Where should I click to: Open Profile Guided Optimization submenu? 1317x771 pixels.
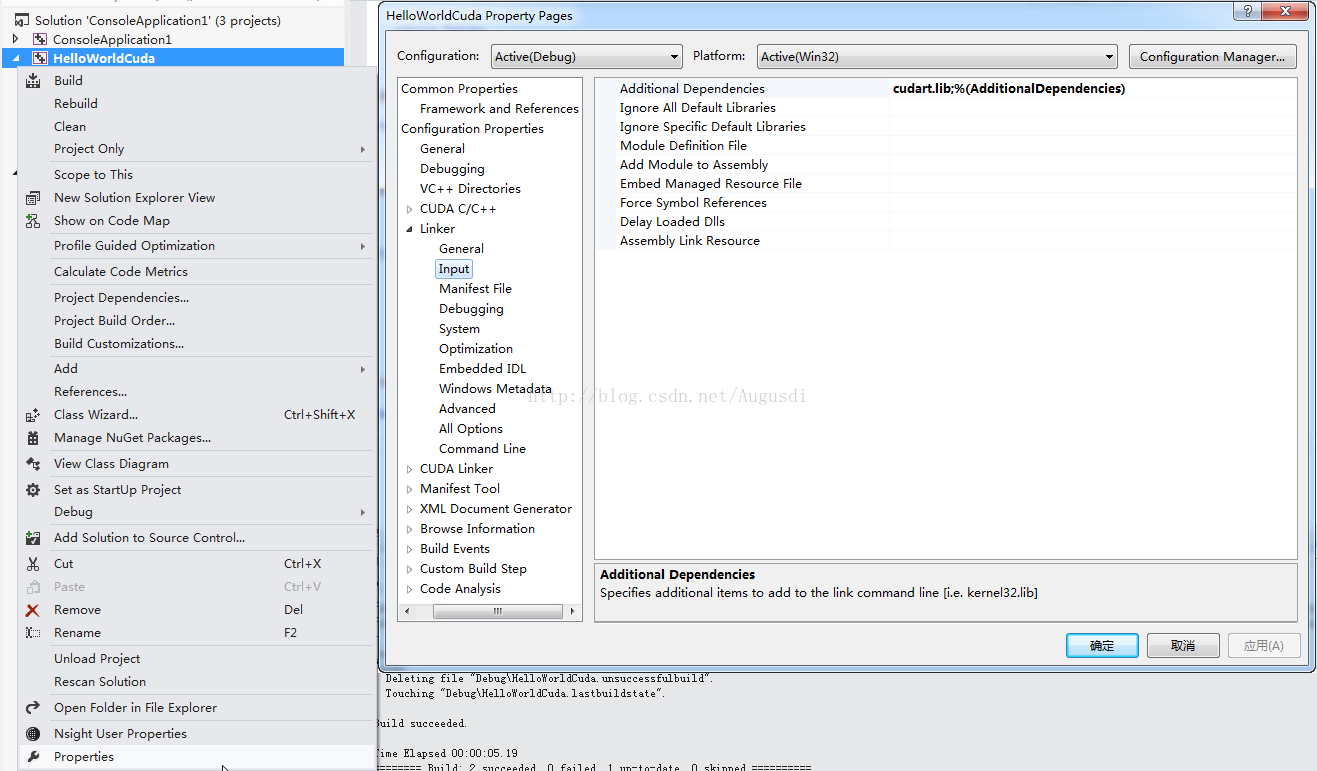tap(196, 246)
